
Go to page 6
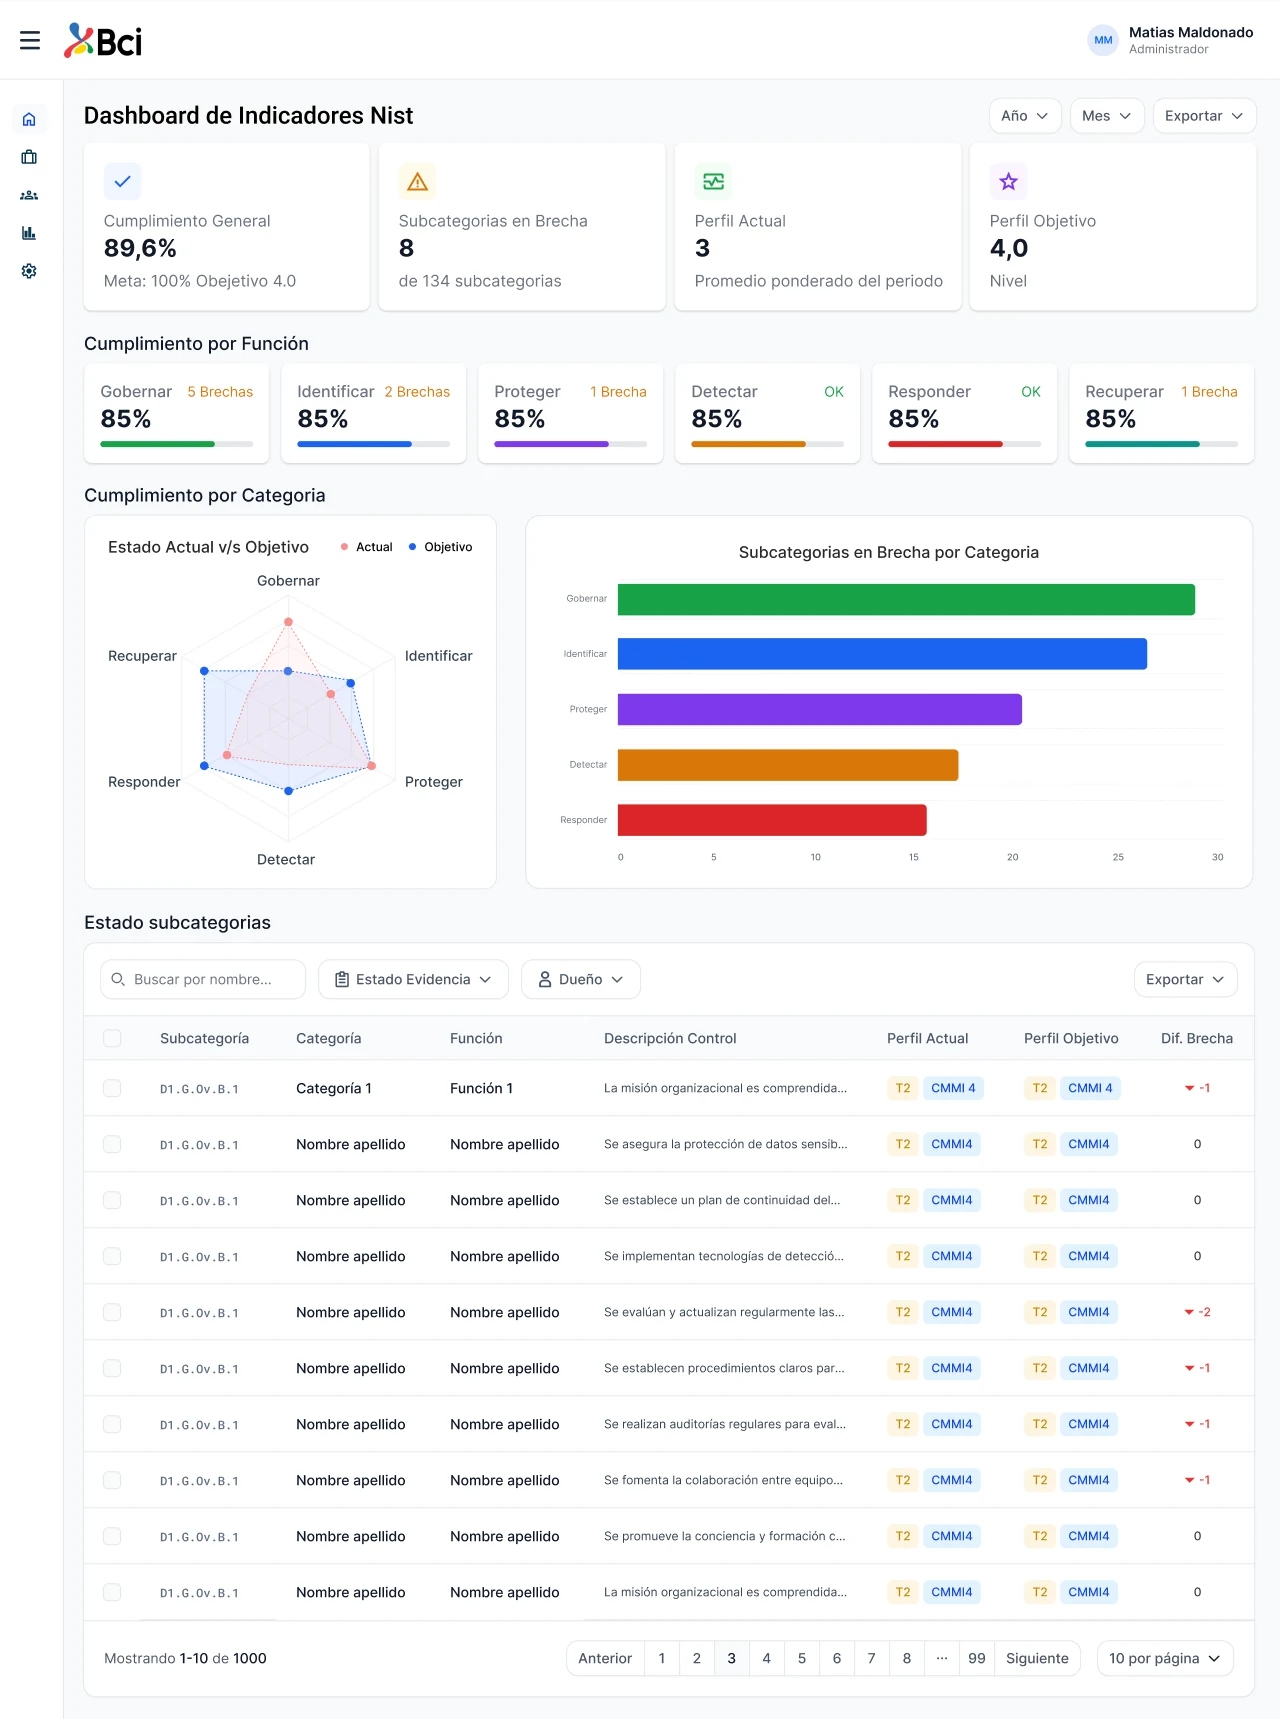click(837, 1658)
